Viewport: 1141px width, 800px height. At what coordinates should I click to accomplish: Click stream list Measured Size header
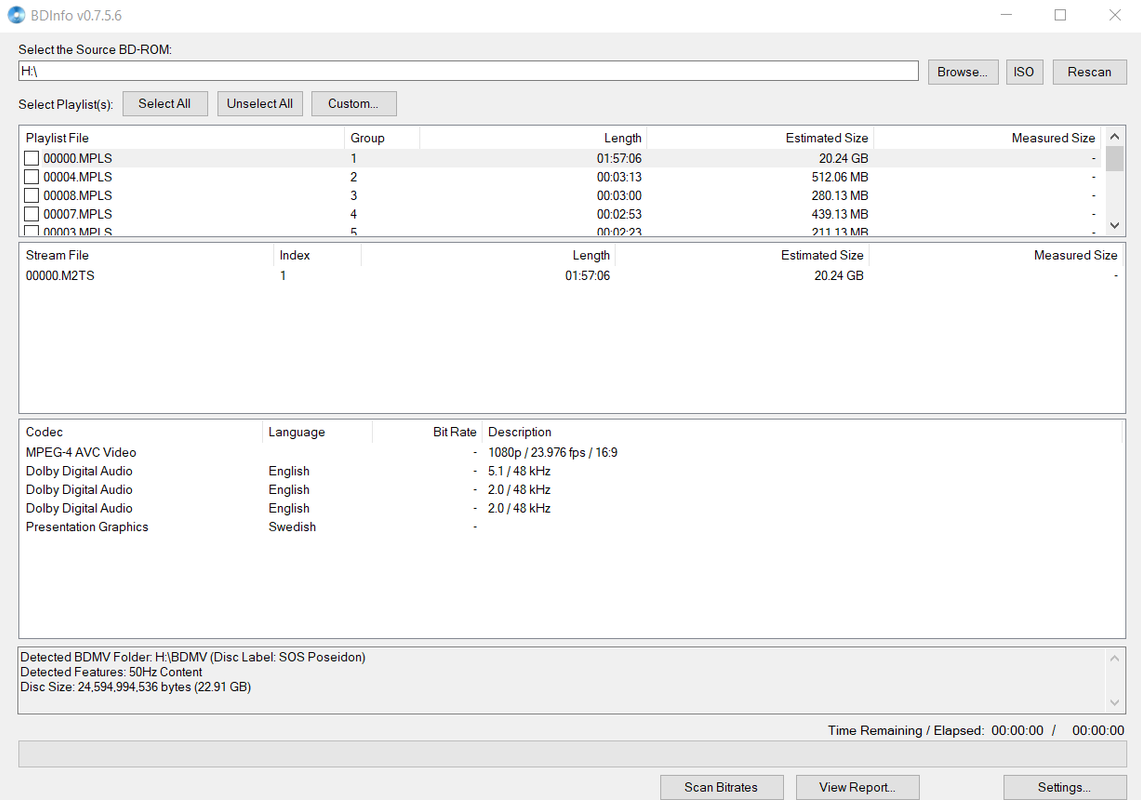(x=995, y=256)
